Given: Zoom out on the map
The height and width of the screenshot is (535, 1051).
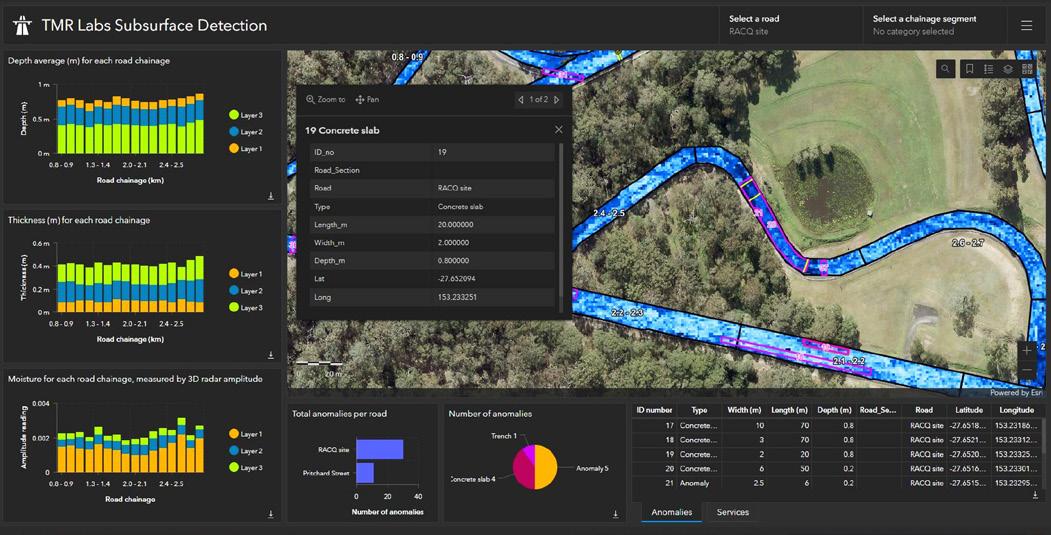Looking at the screenshot, I should click(x=1027, y=370).
